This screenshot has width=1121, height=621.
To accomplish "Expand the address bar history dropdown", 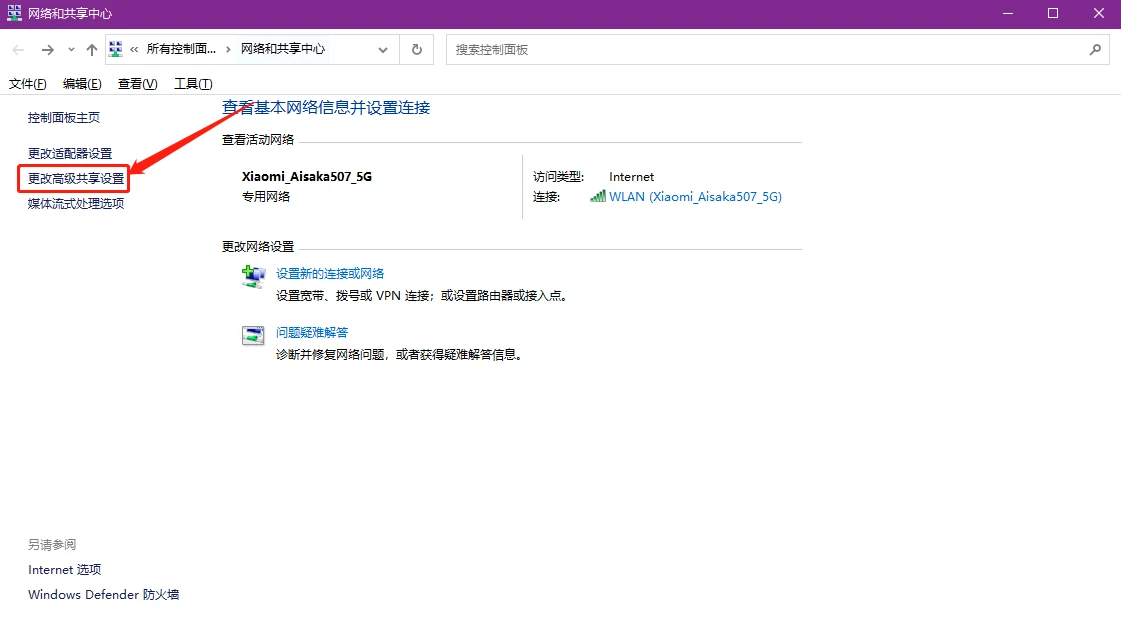I will pos(383,49).
